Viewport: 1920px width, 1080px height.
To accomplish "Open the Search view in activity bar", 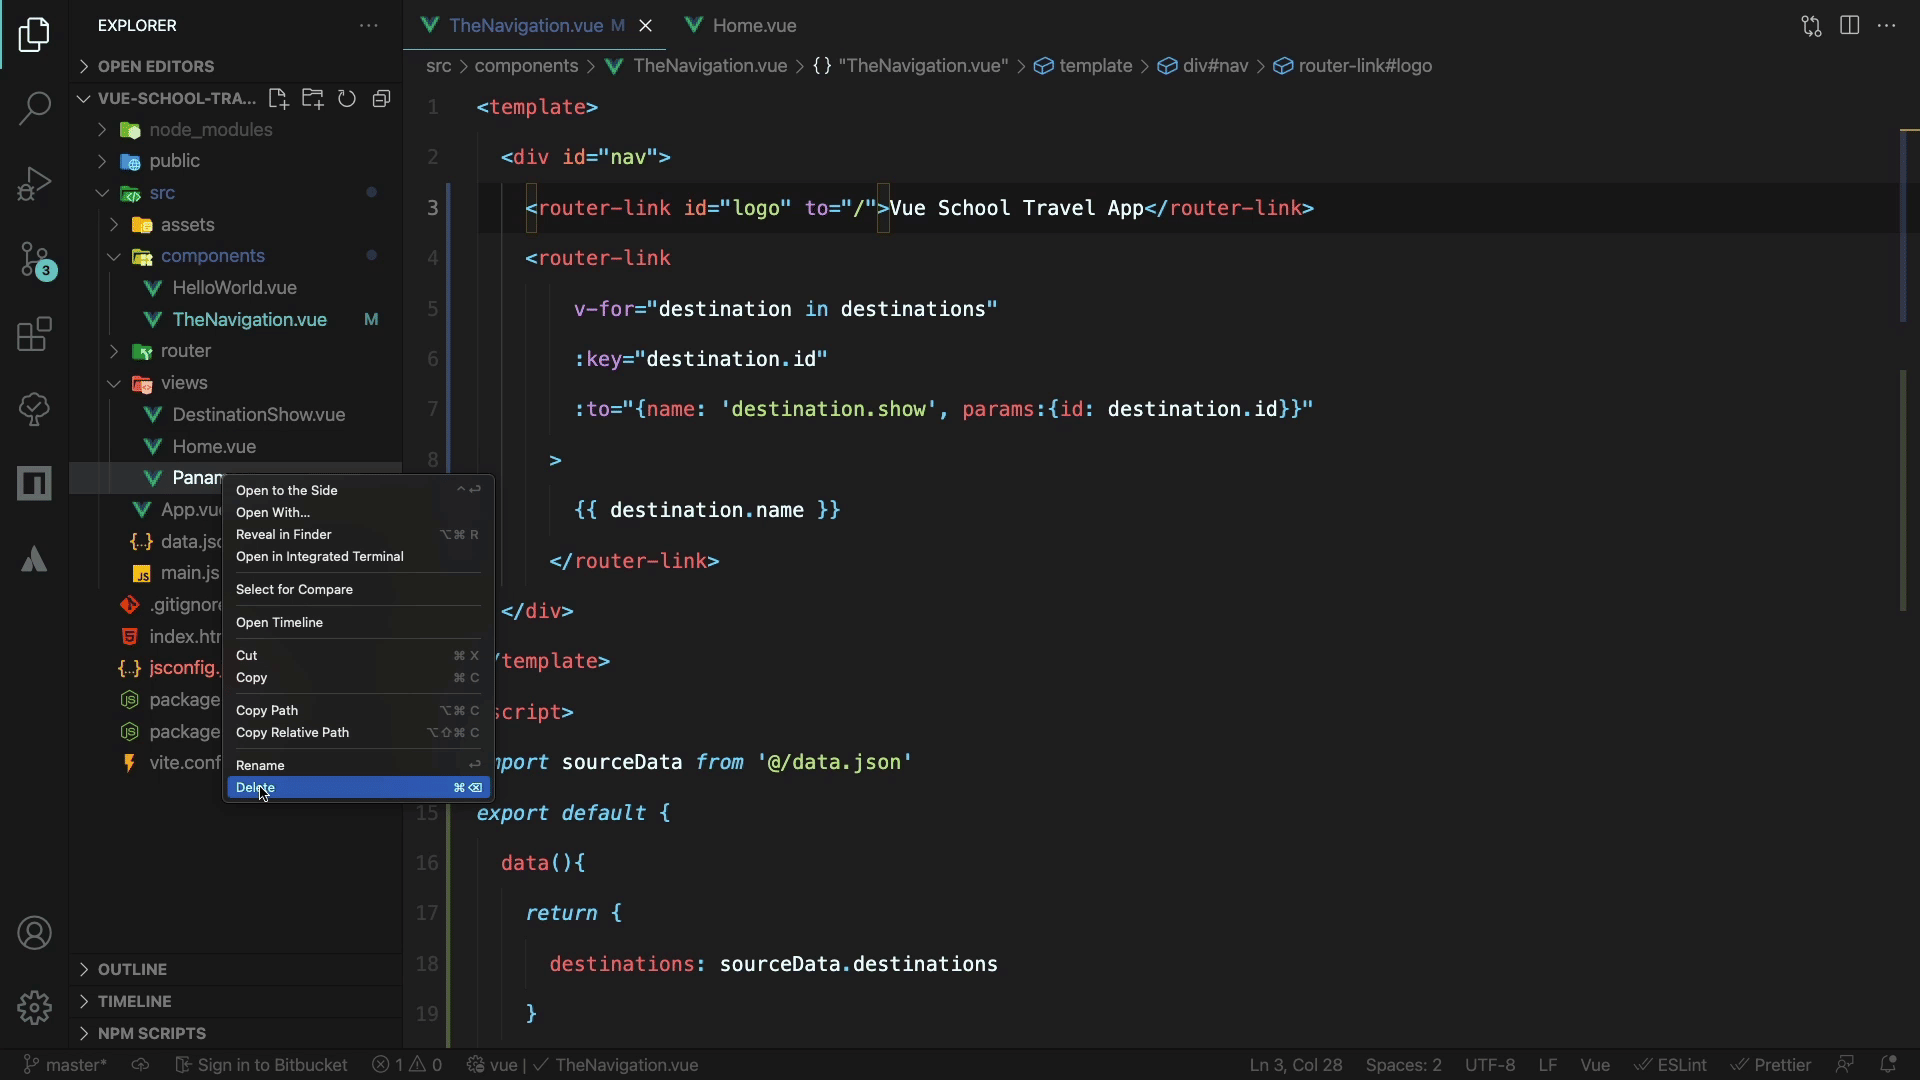I will click(x=34, y=108).
